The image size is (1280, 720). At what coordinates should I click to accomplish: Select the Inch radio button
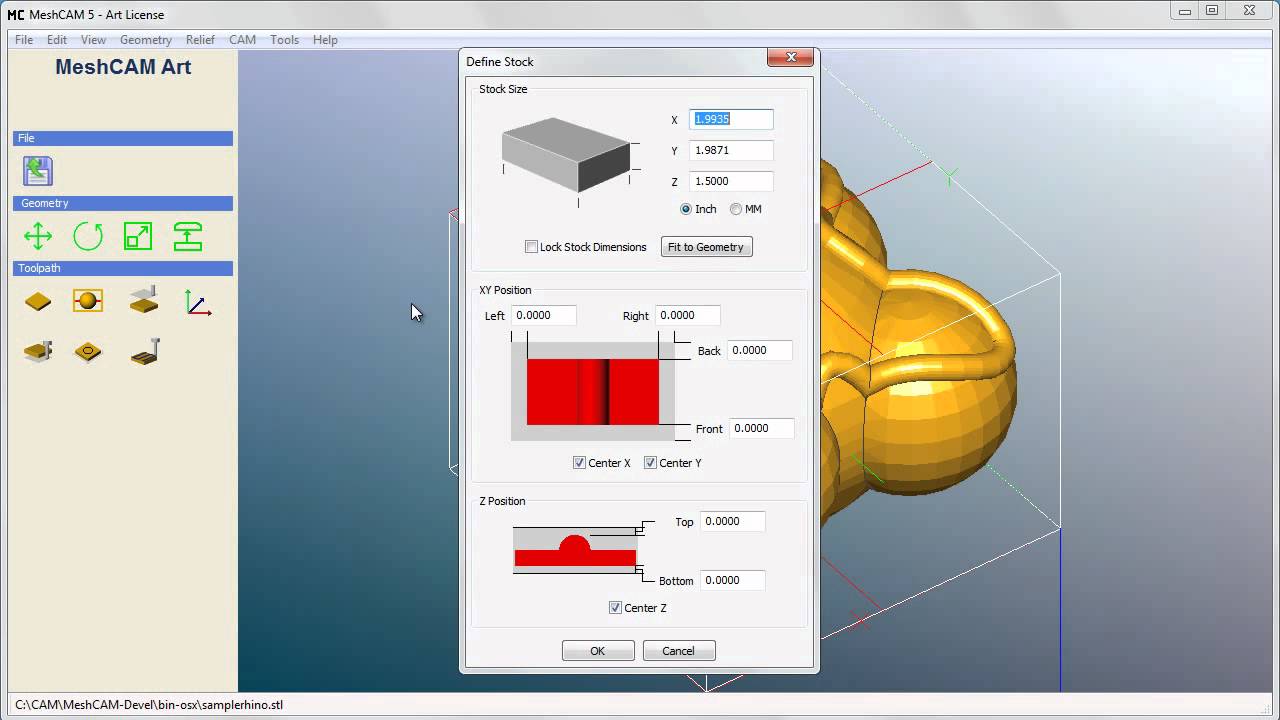click(x=686, y=209)
